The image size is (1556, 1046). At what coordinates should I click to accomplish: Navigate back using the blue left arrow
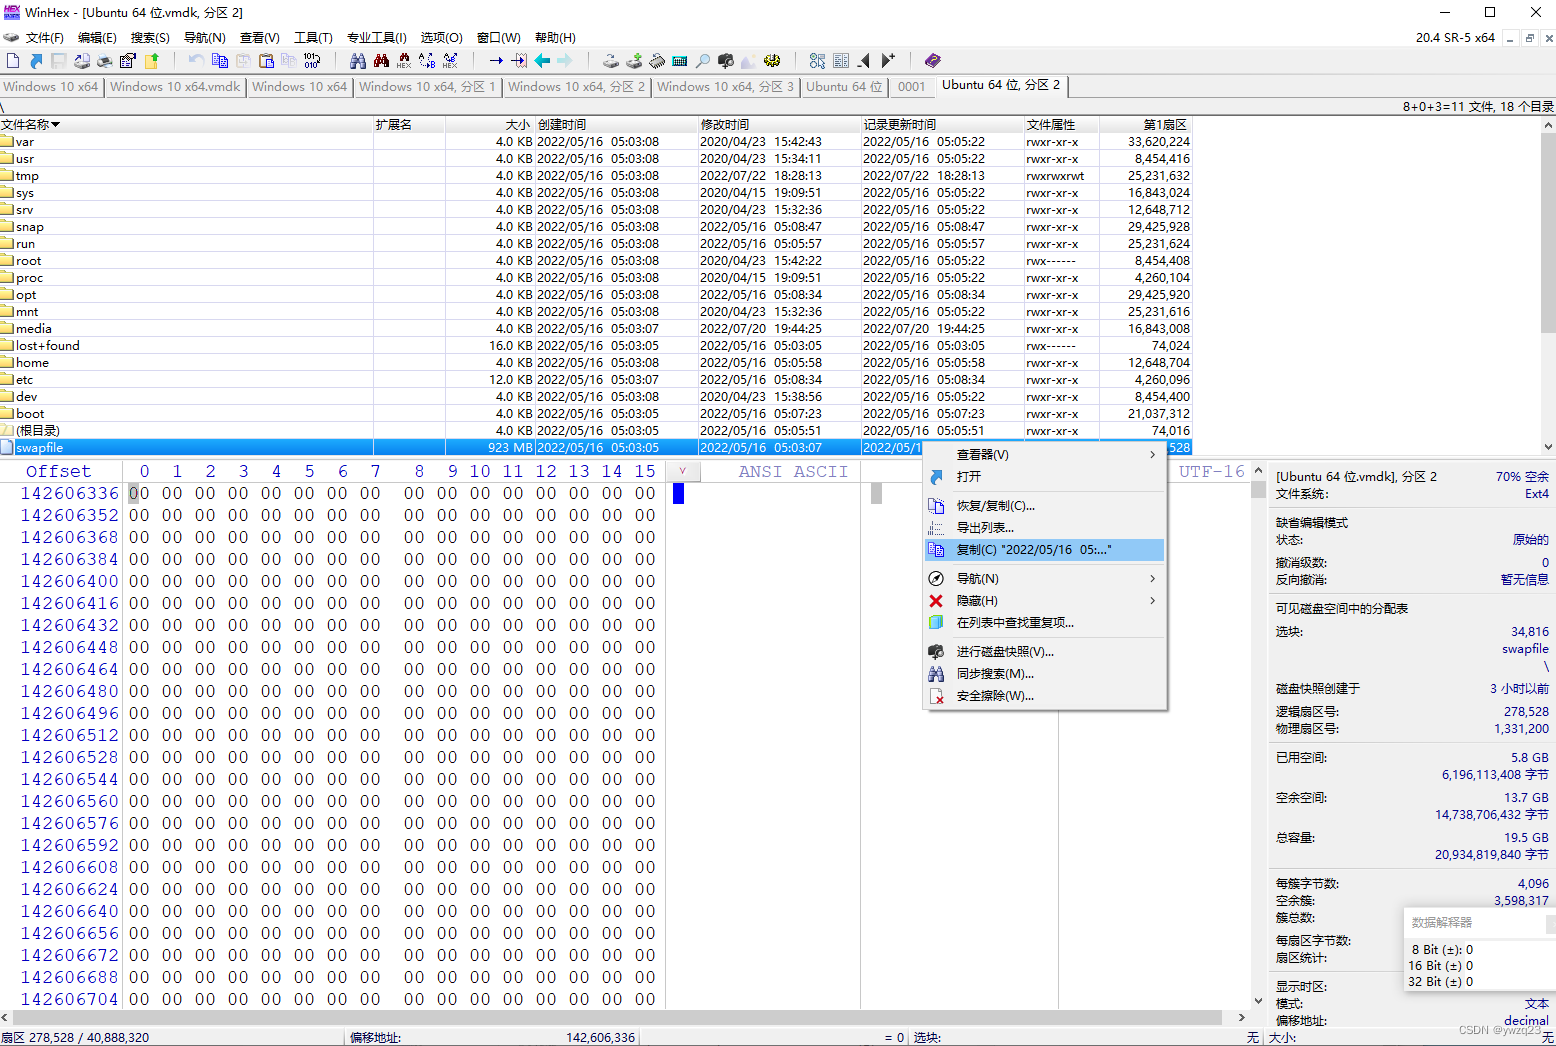[x=541, y=60]
